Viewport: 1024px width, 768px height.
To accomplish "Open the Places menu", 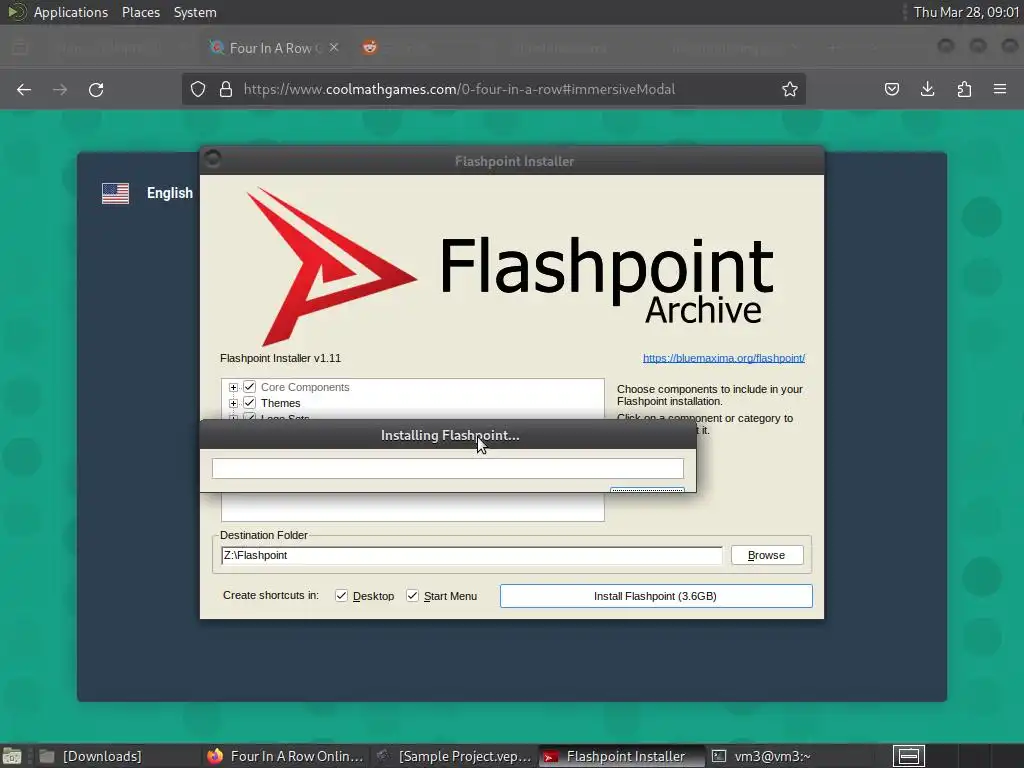I will [140, 12].
